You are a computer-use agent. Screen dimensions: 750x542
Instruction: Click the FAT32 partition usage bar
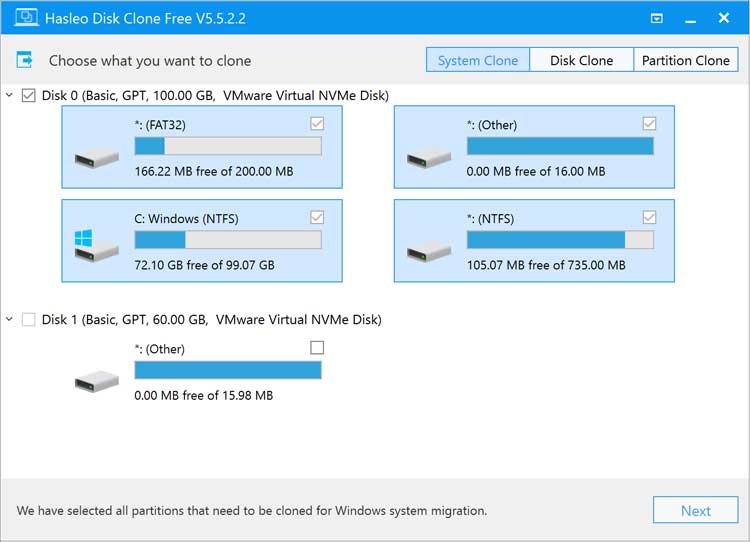[228, 146]
